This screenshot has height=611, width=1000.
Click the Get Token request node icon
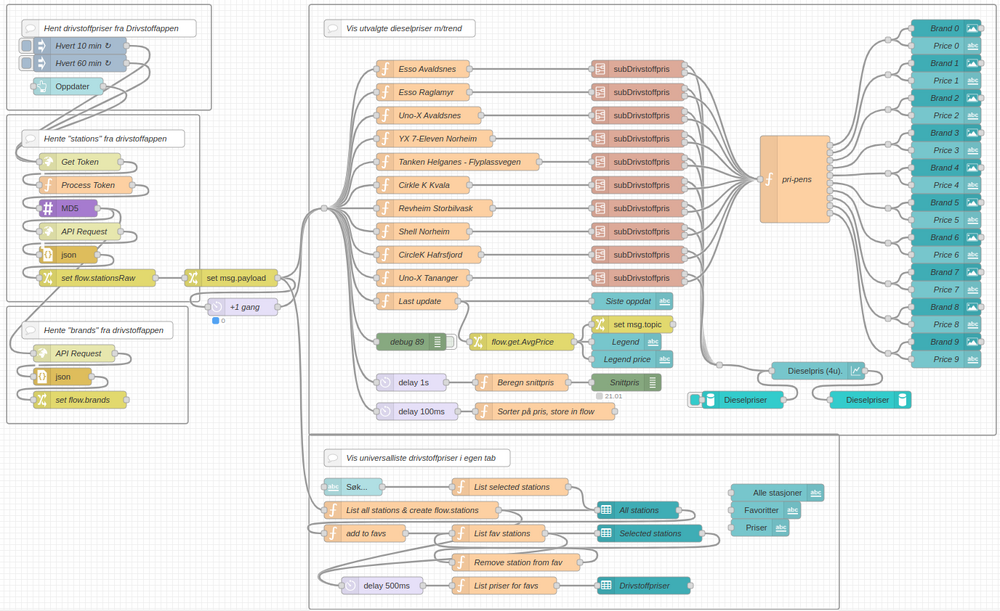(47, 162)
